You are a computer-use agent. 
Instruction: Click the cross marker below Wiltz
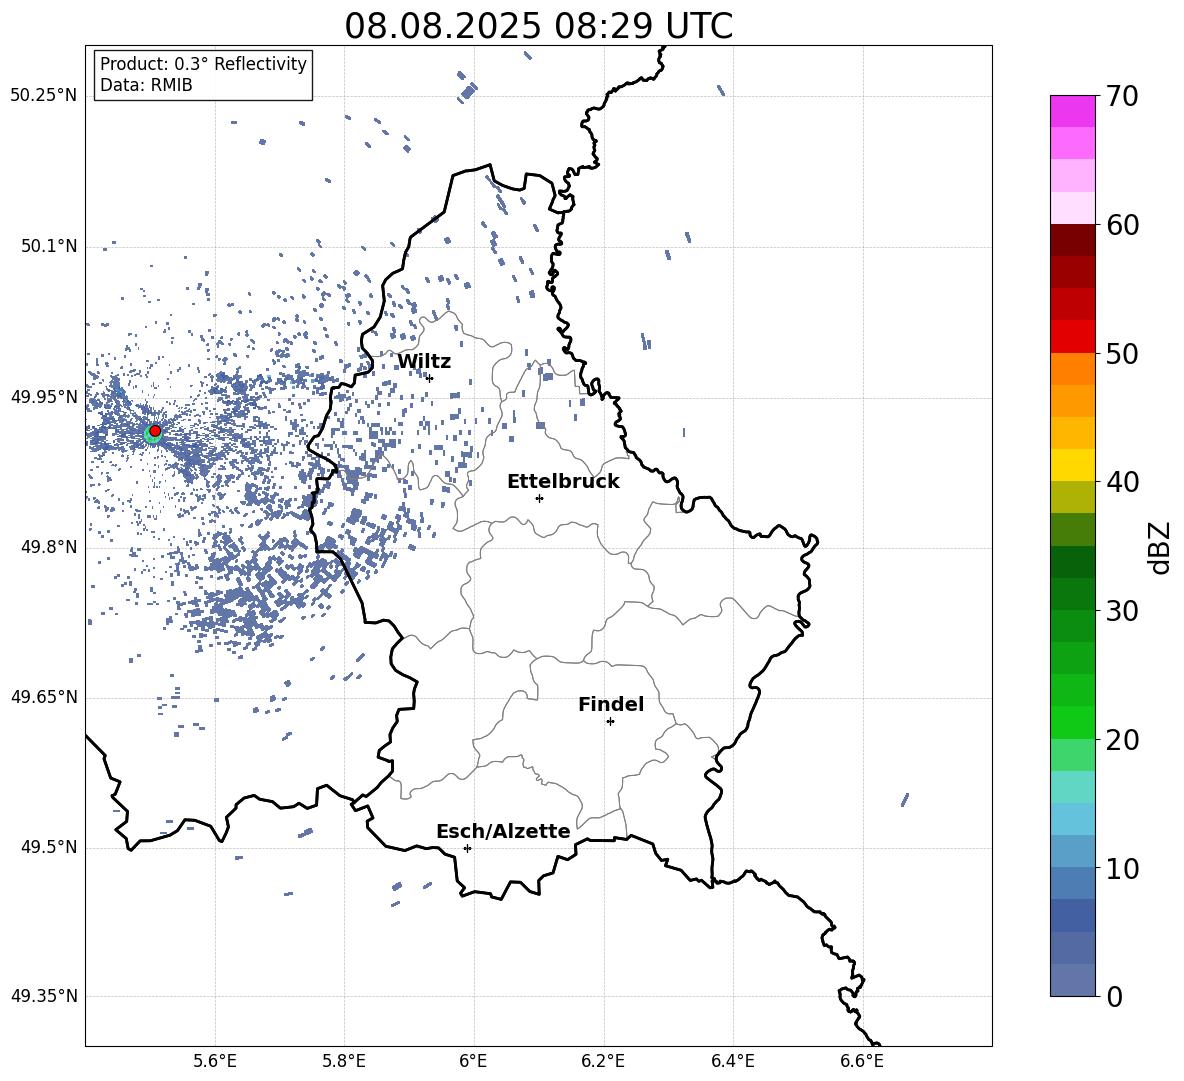(429, 378)
